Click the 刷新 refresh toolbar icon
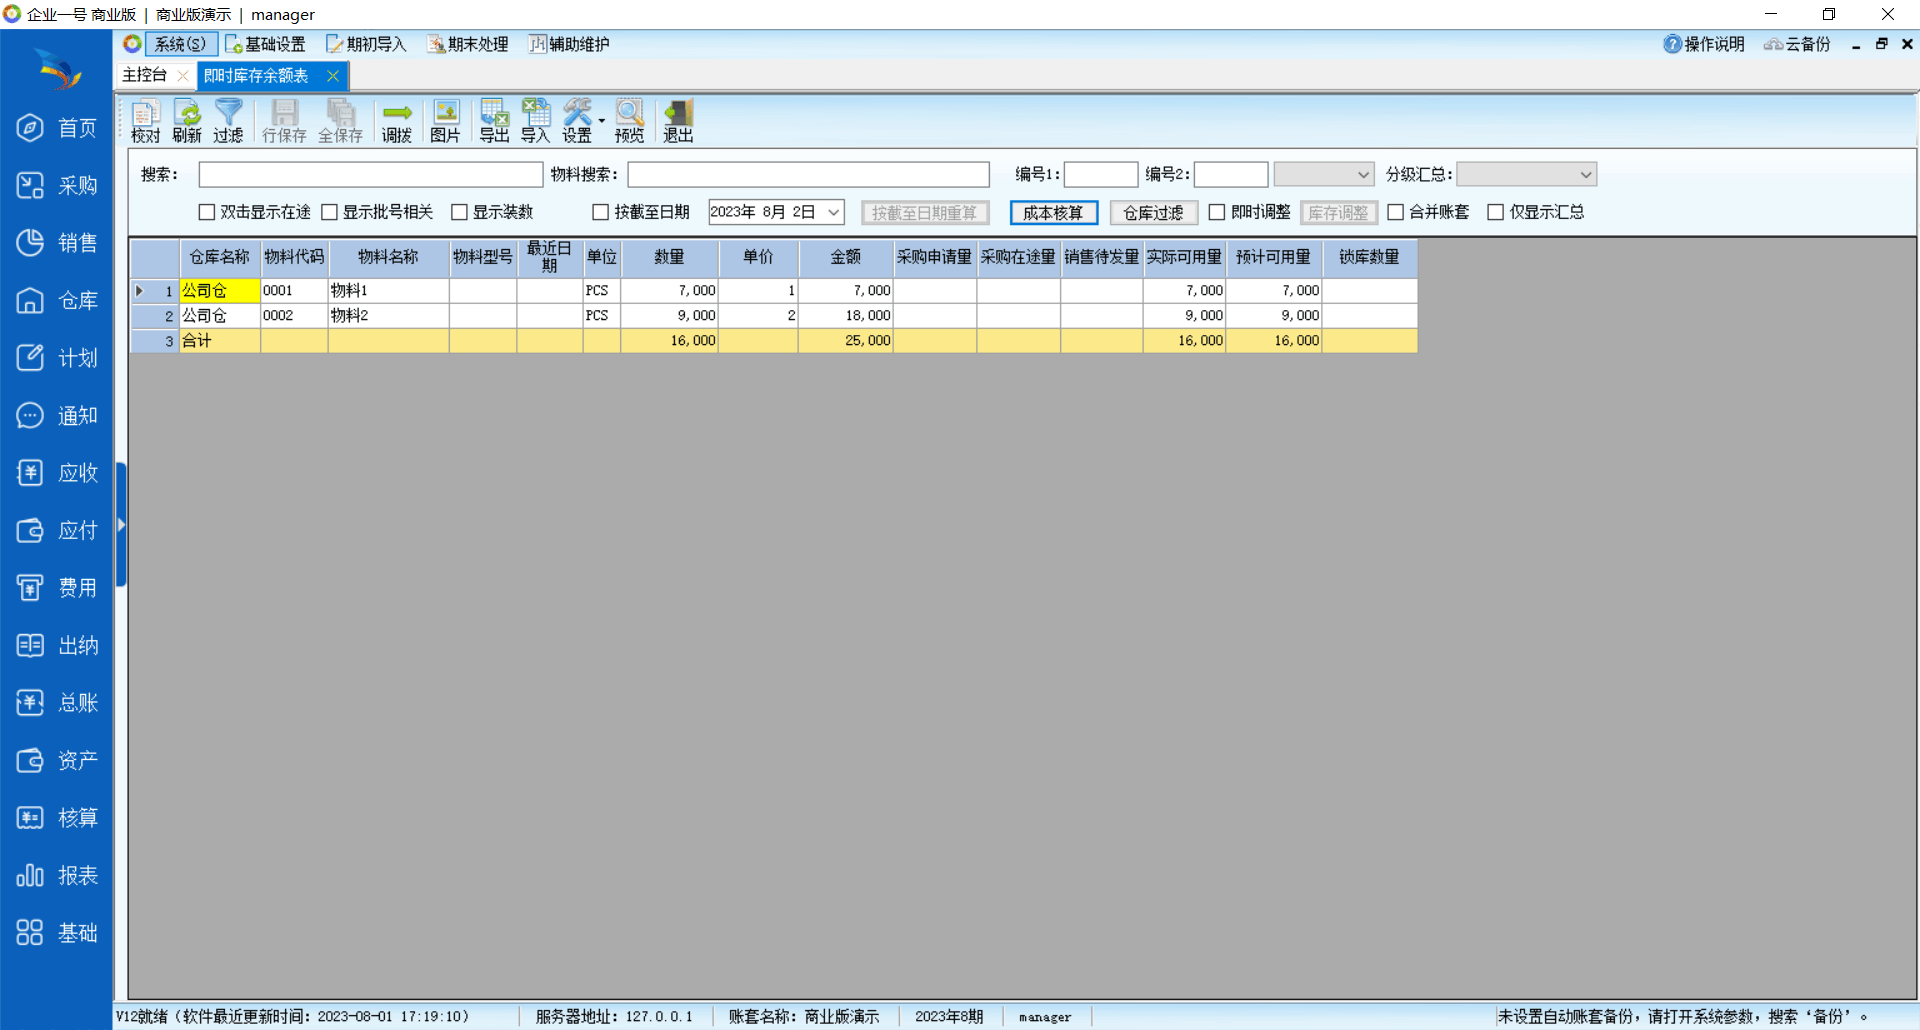 click(x=187, y=121)
